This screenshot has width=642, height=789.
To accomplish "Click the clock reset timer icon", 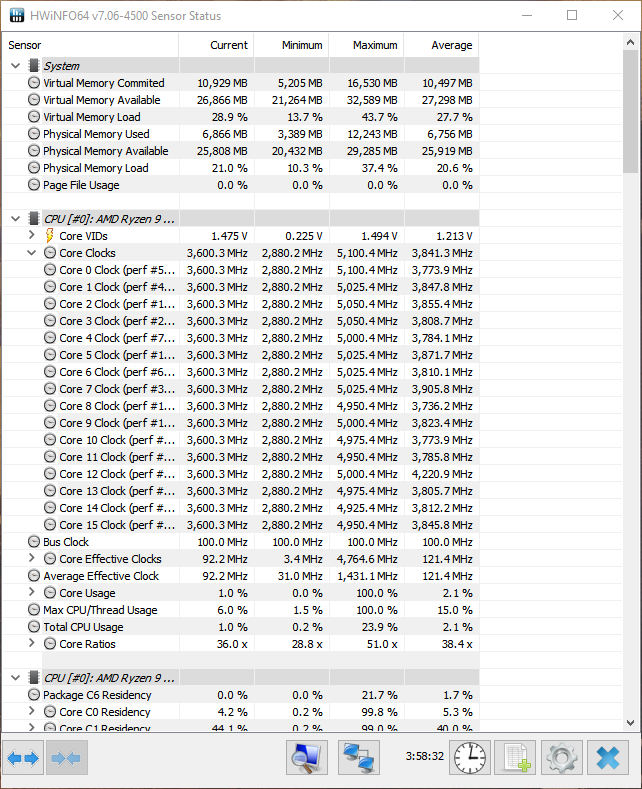I will pyautogui.click(x=470, y=758).
